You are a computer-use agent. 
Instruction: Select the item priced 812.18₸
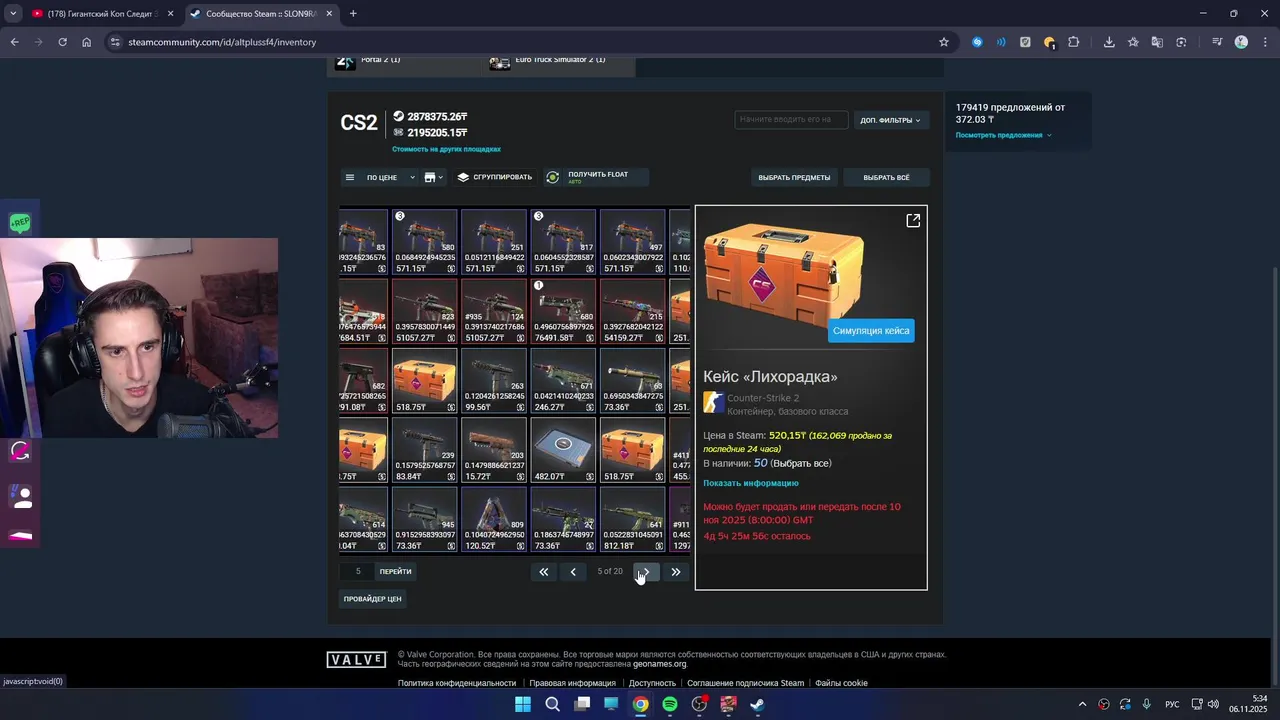[632, 519]
